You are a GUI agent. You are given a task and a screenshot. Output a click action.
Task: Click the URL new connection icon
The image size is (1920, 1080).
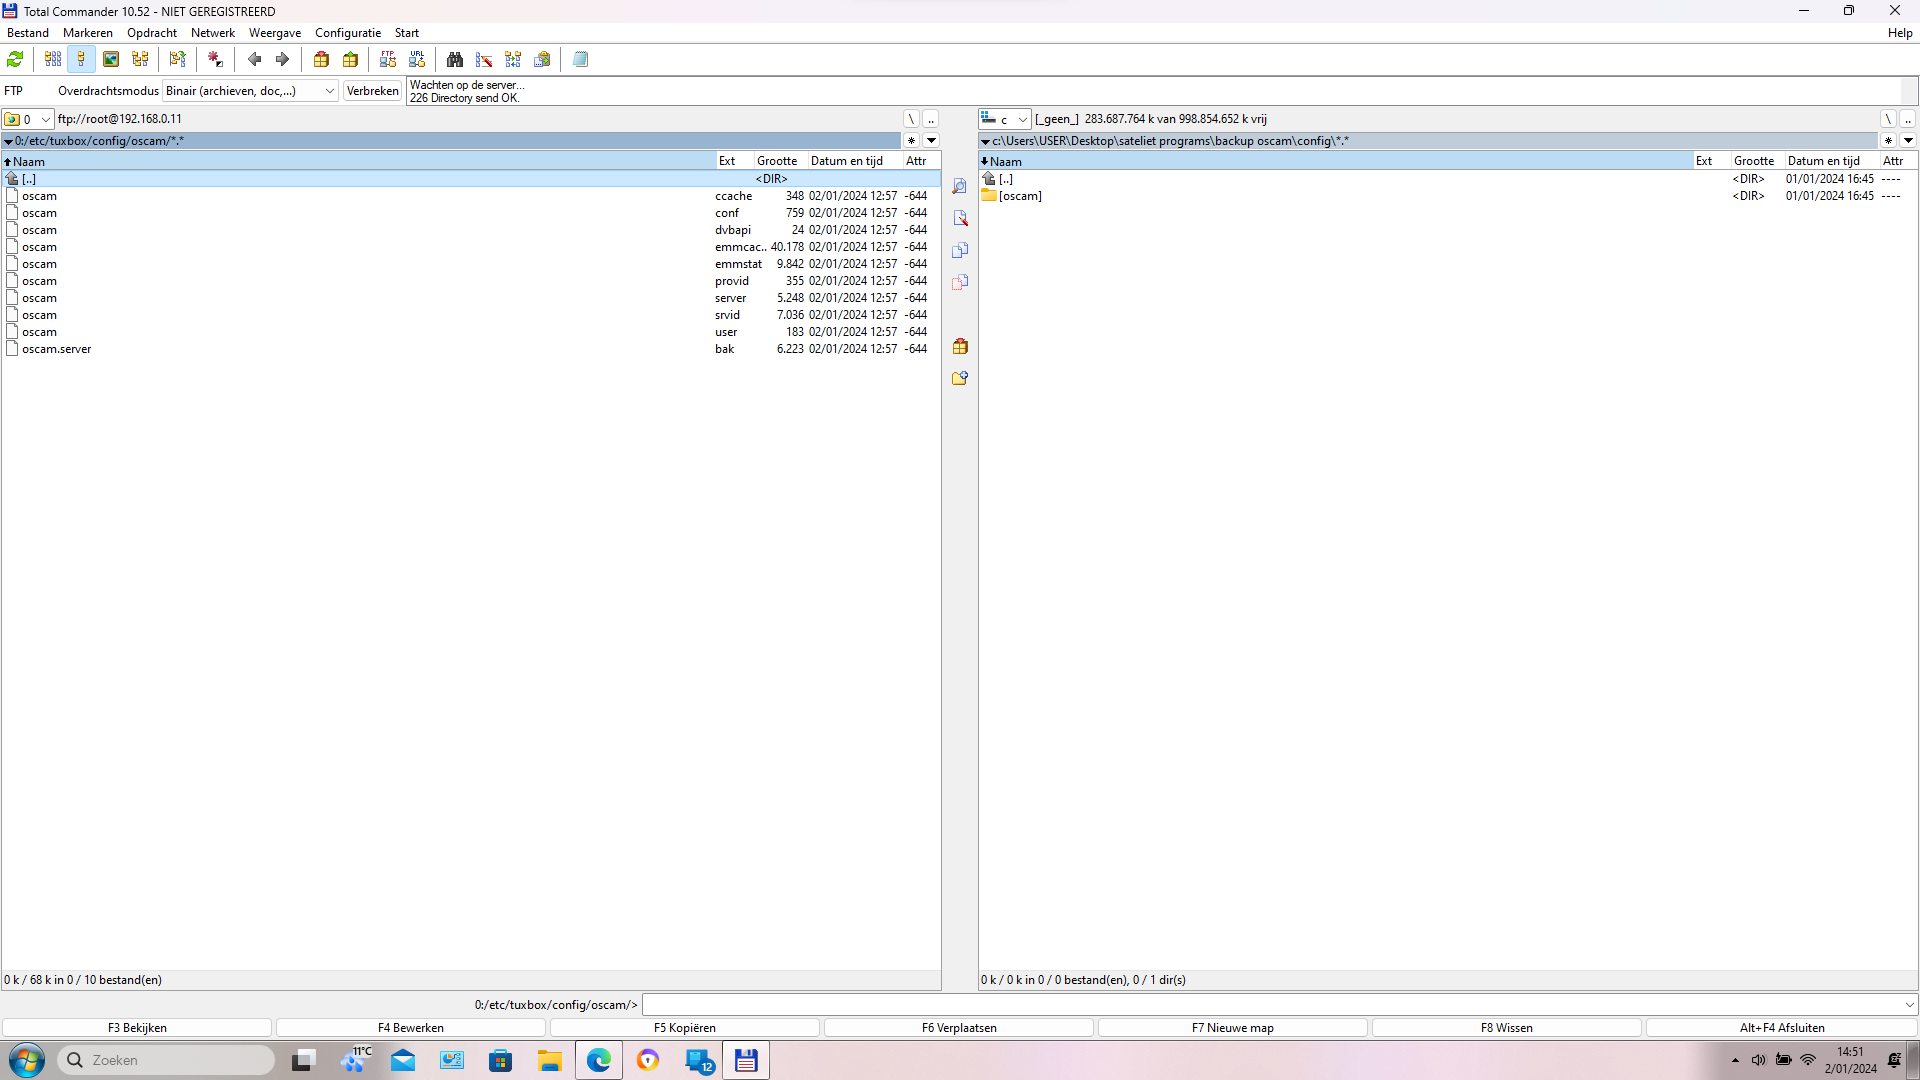coord(417,59)
